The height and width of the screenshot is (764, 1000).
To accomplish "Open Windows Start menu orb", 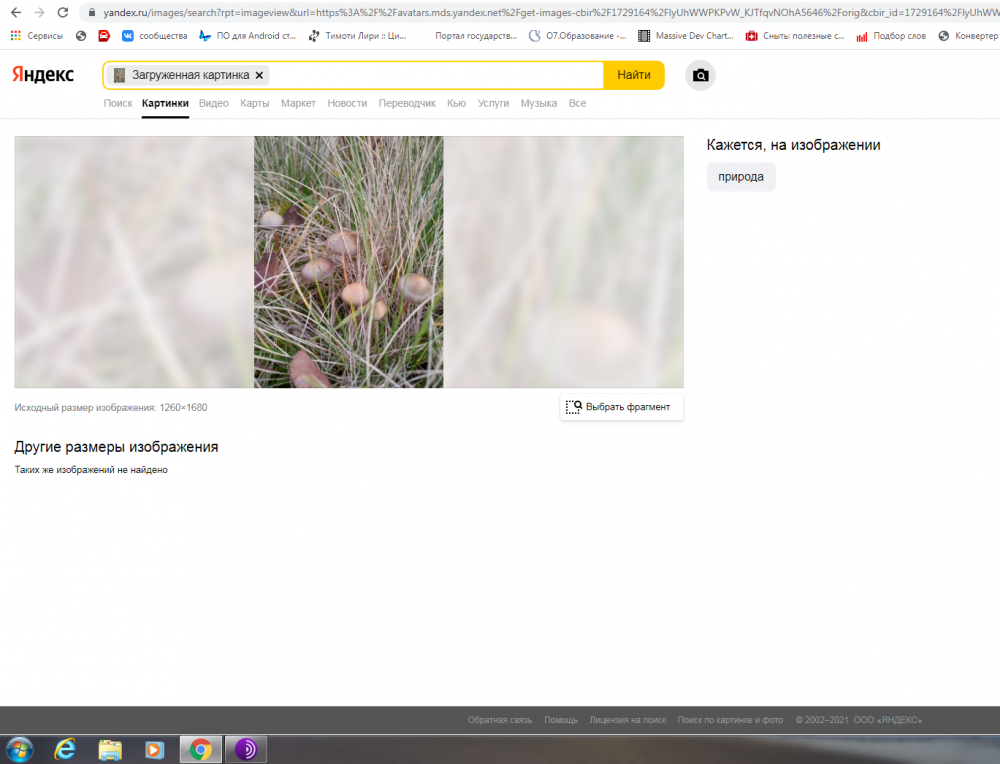I will click(19, 749).
